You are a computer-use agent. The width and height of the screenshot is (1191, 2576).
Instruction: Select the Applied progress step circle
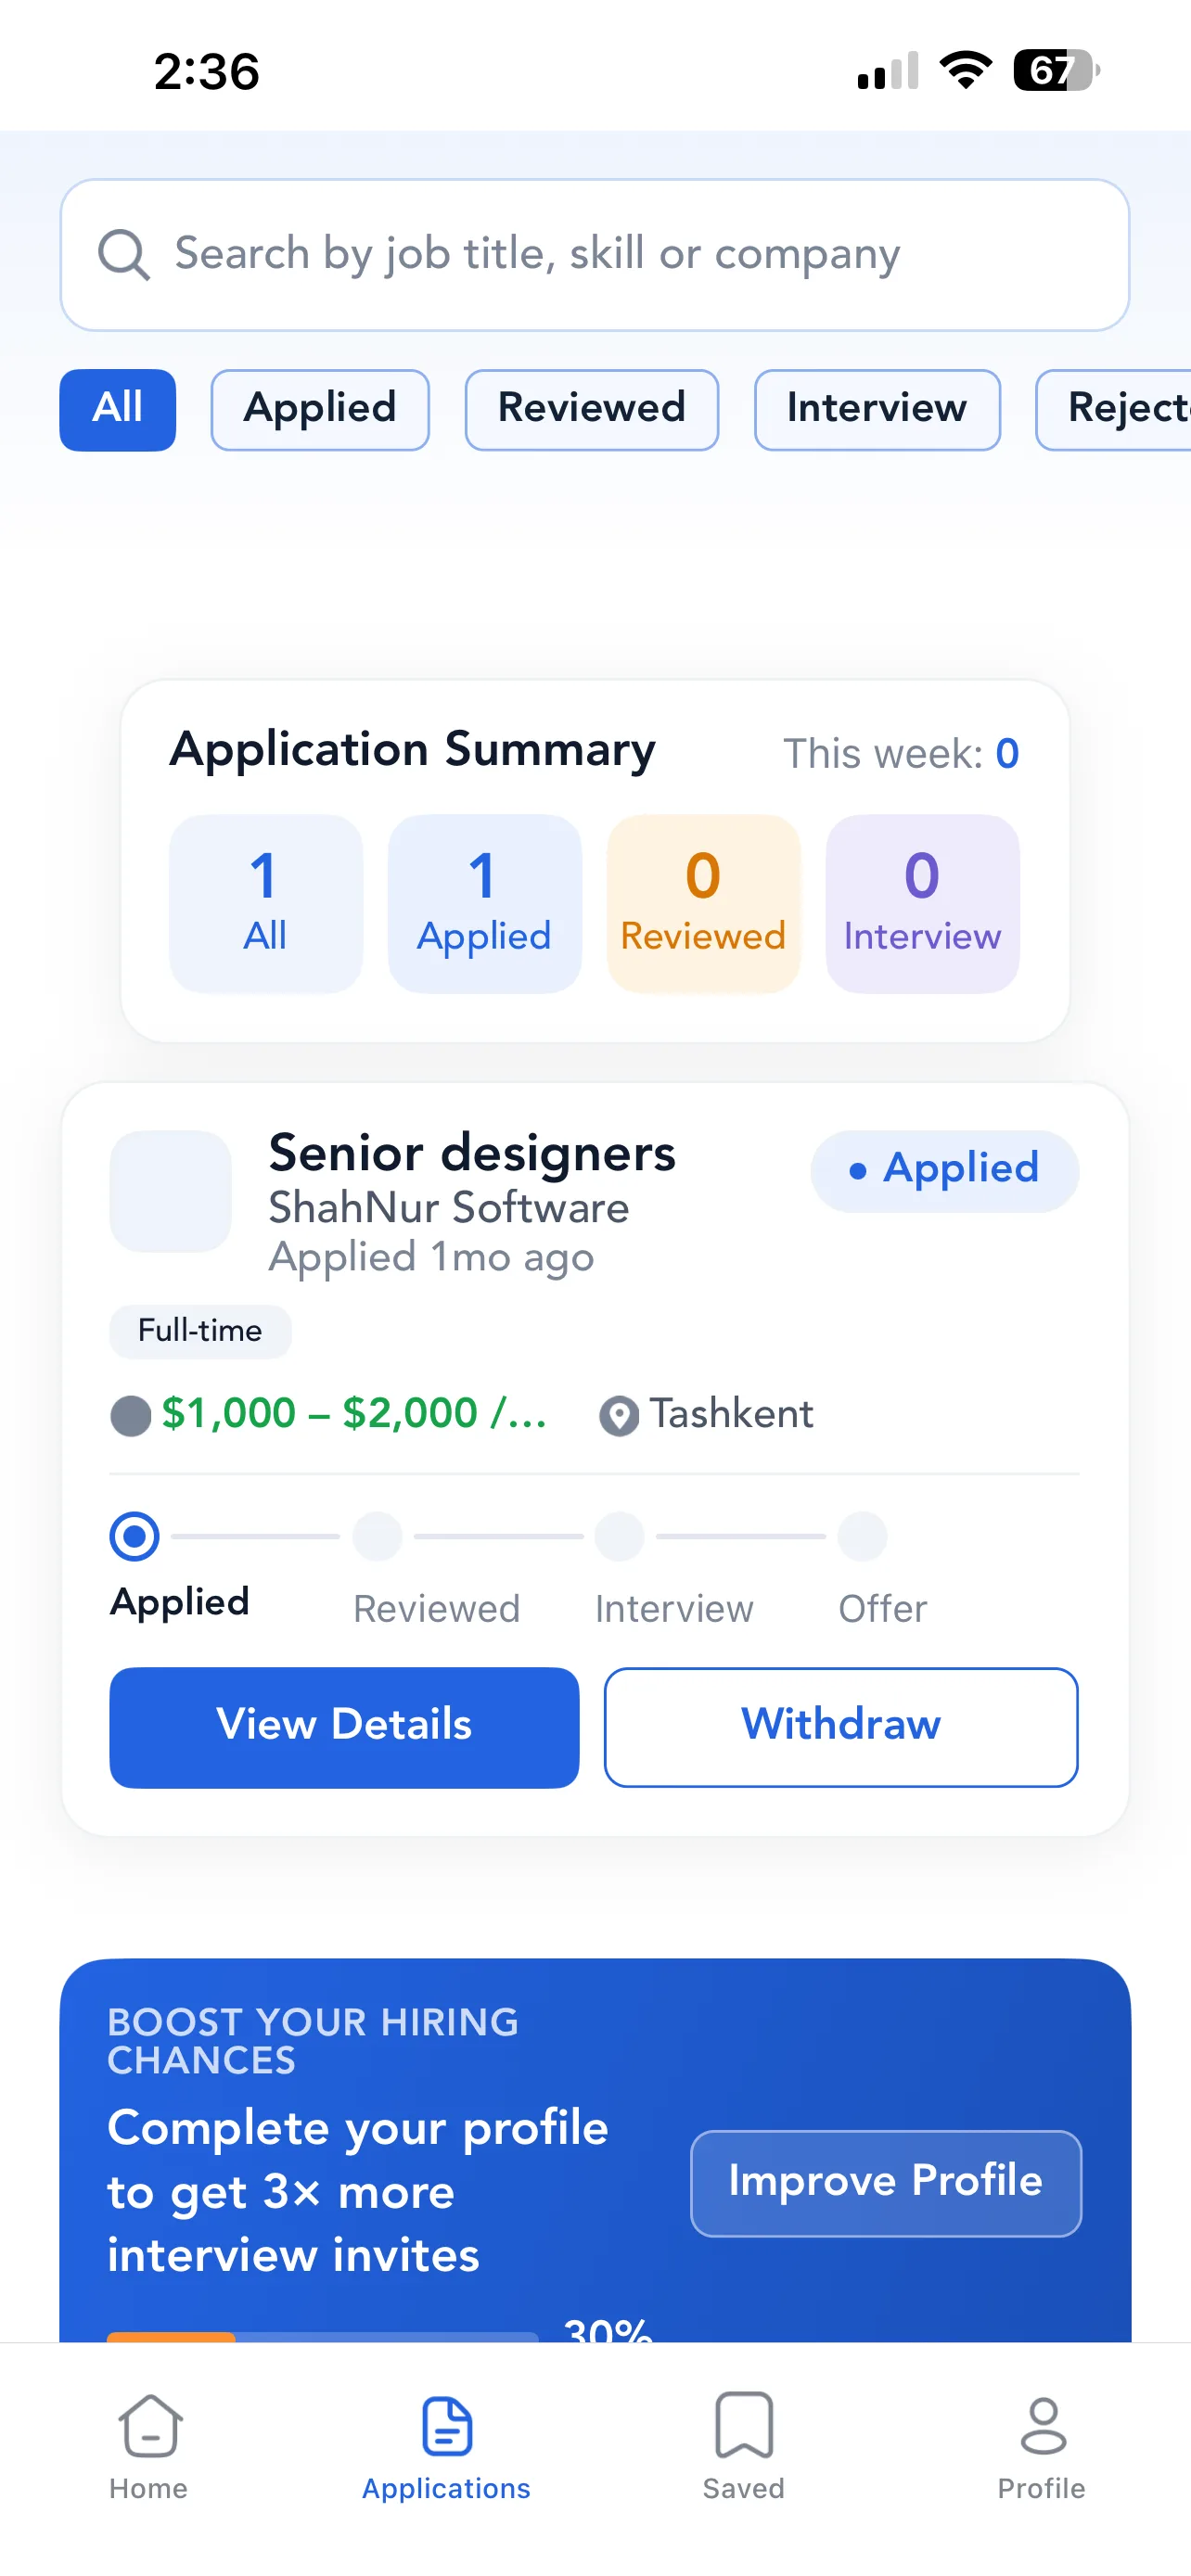134,1536
